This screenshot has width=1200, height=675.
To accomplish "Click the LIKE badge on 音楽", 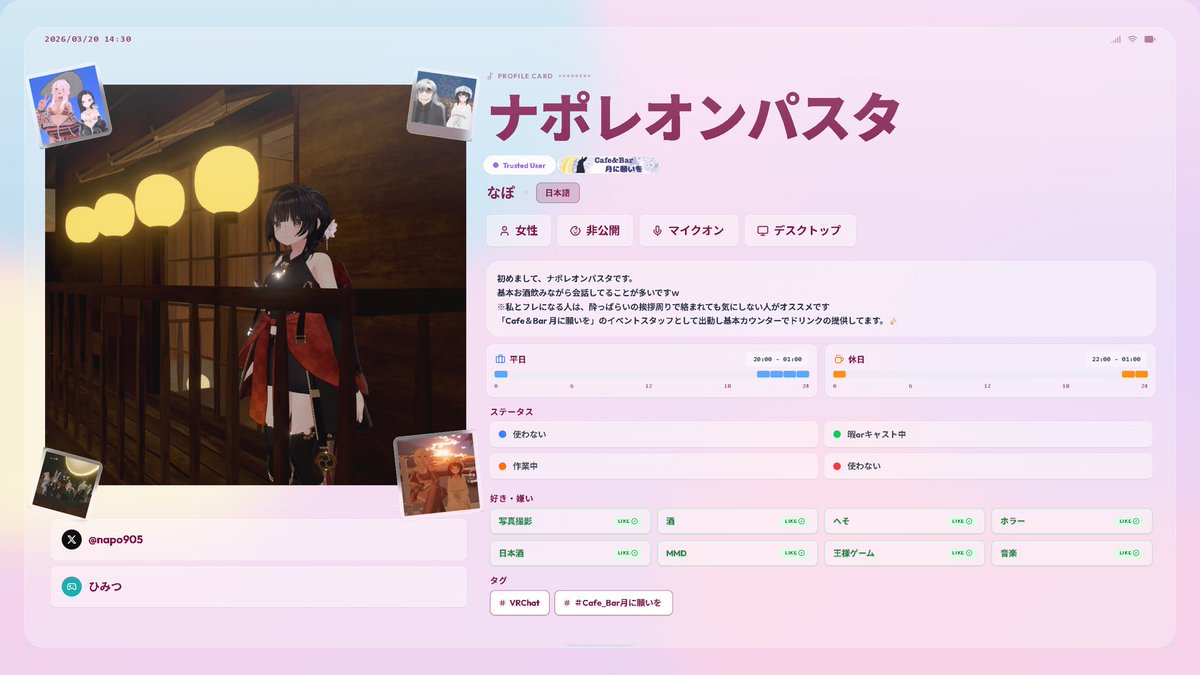I will (1128, 553).
